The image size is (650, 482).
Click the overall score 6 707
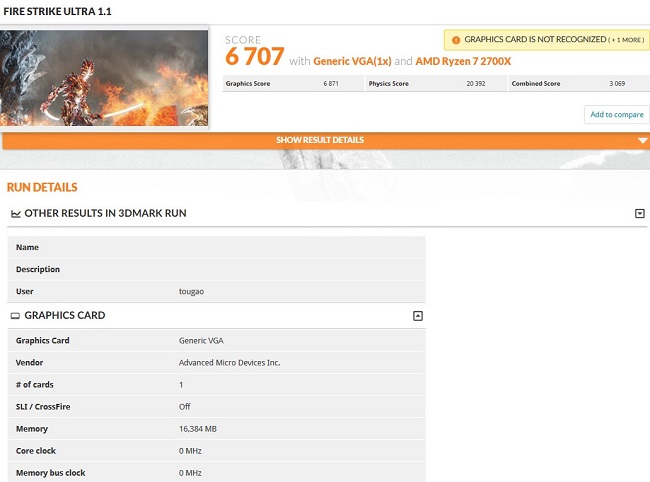pos(255,56)
